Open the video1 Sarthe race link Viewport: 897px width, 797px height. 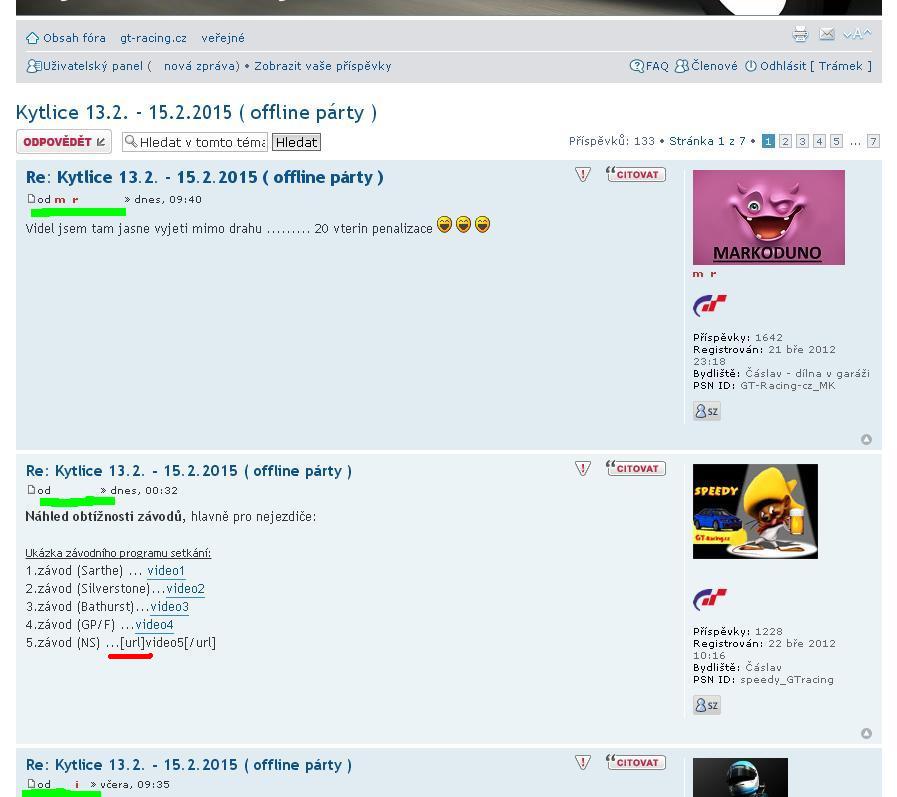pyautogui.click(x=166, y=571)
